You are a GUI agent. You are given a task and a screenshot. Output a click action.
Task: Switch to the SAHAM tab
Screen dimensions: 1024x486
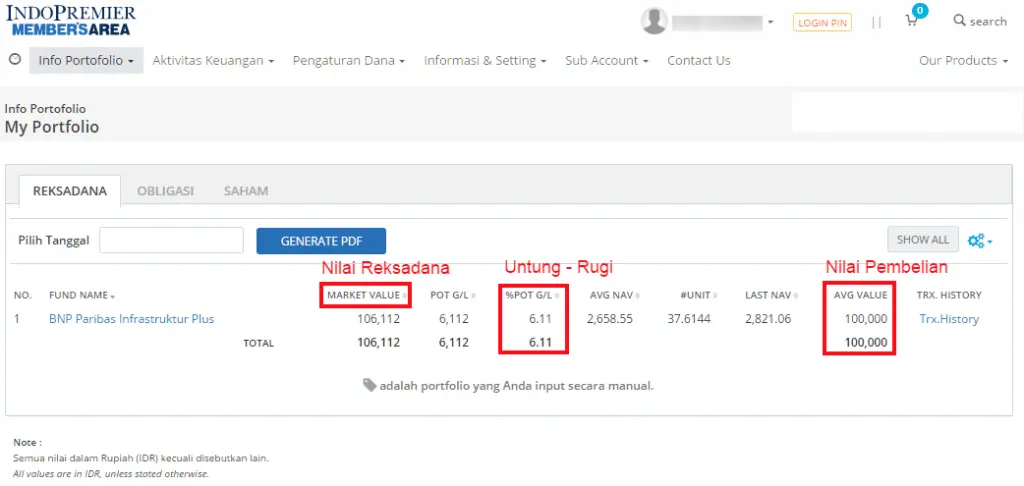tap(246, 191)
